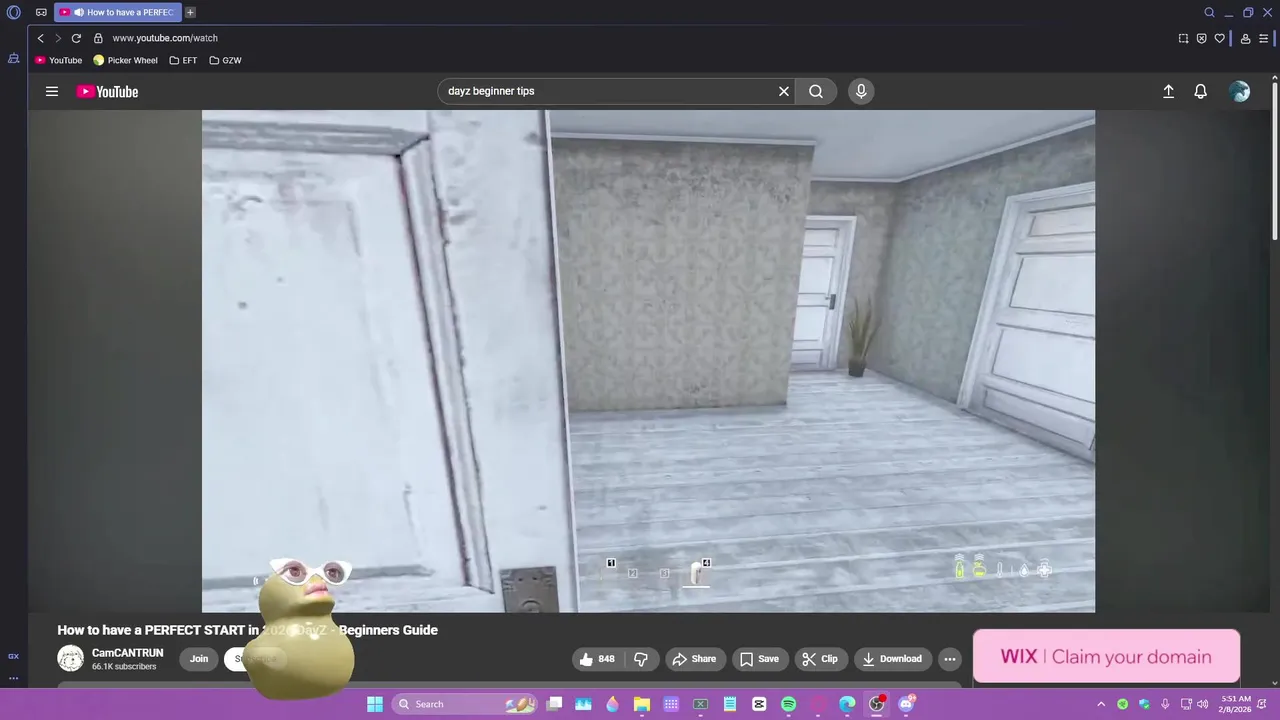Open the Easy Setup settings icon
Screen dimensions: 1280x720
[1263, 38]
